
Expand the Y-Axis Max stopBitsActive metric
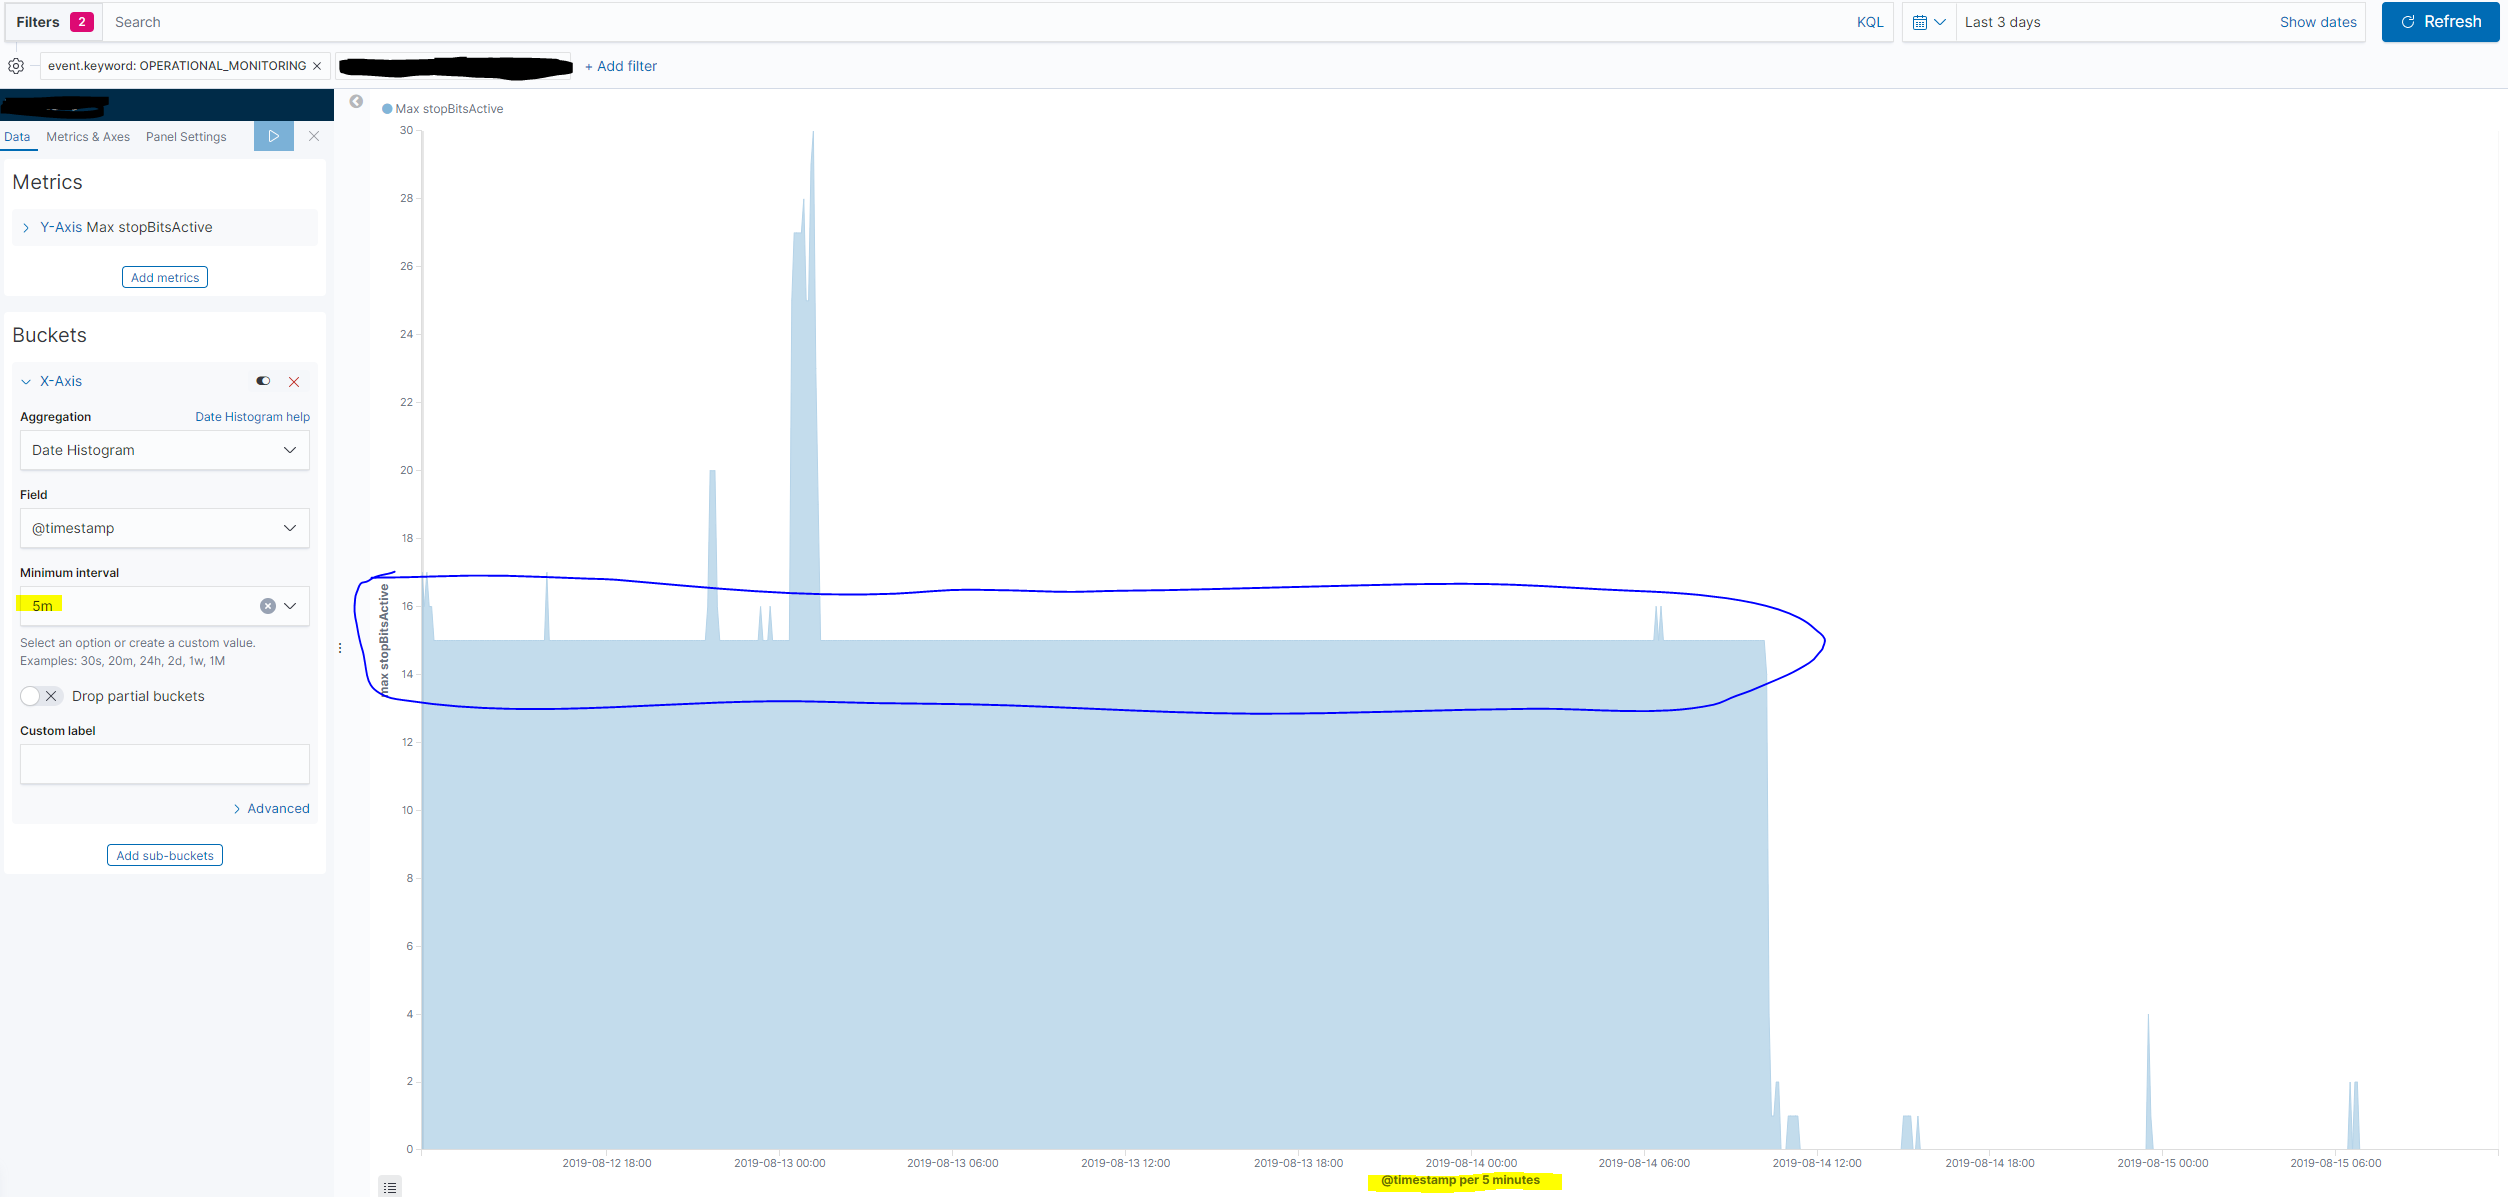point(26,228)
